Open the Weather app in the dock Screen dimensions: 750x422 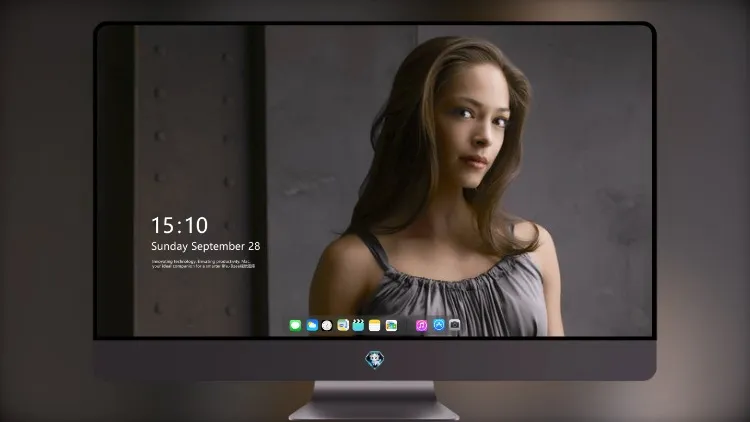tap(312, 325)
